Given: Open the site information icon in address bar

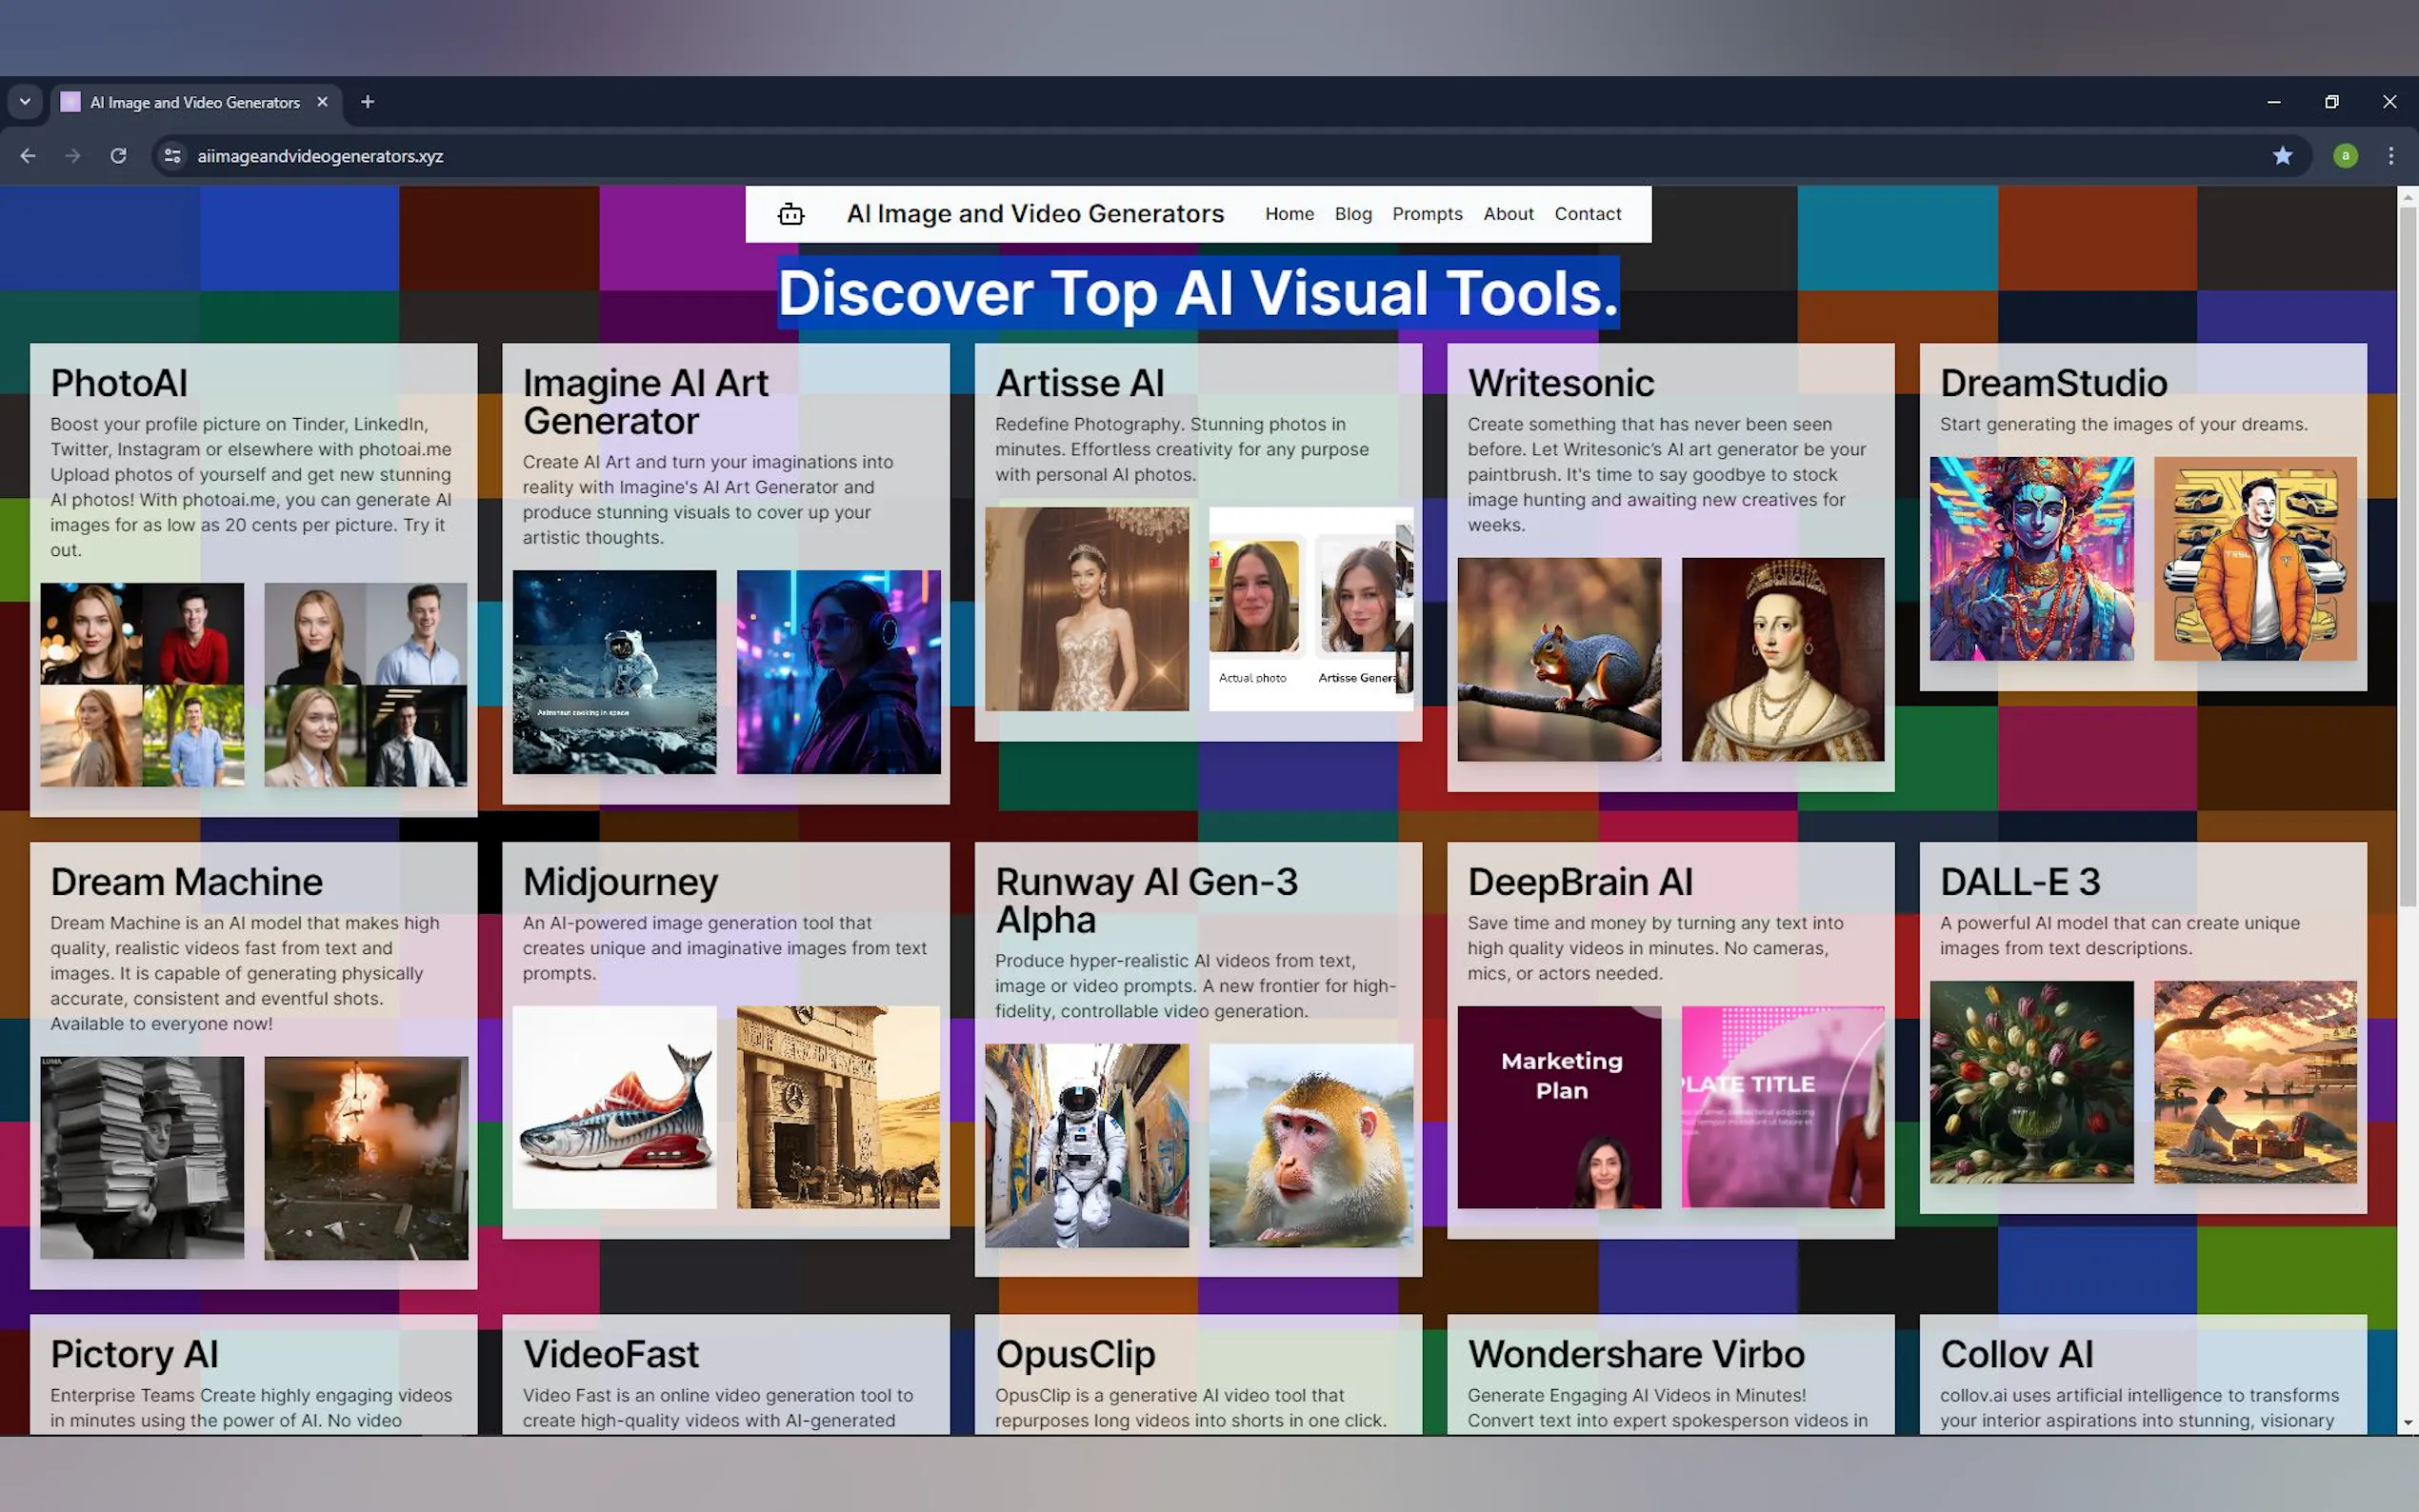Looking at the screenshot, I should (x=173, y=156).
